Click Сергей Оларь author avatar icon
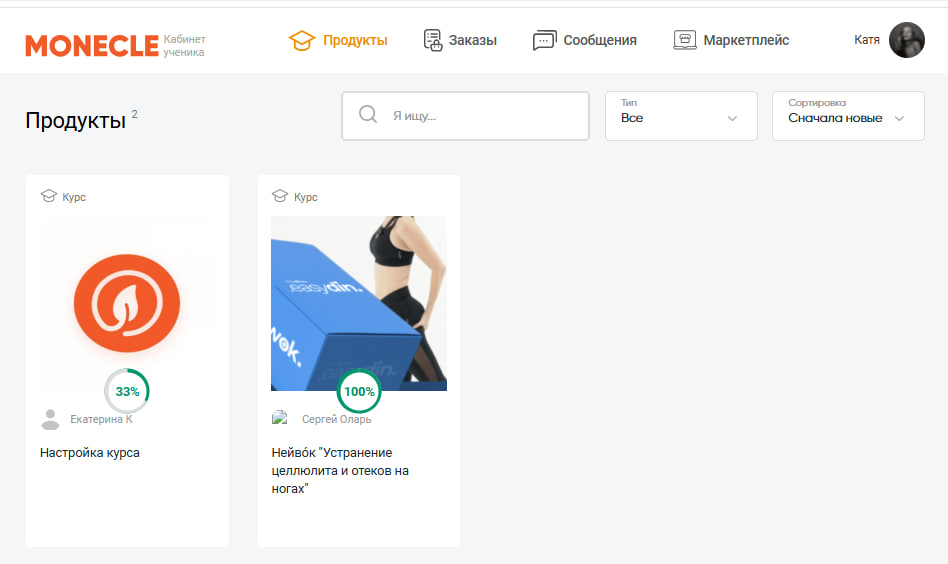 [x=280, y=419]
